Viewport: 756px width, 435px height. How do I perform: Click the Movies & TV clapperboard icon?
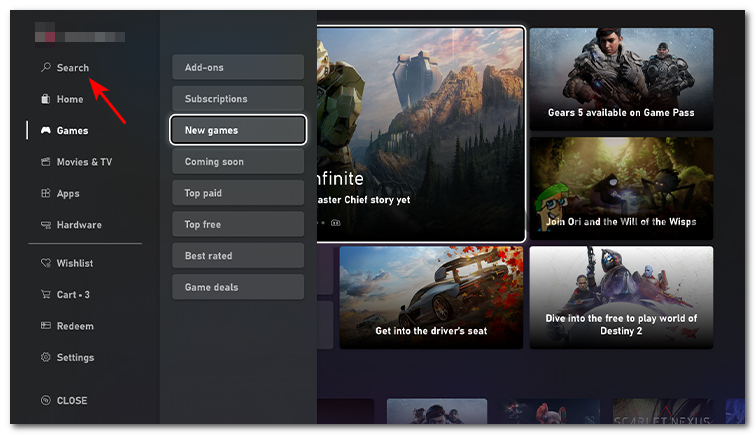[x=45, y=162]
